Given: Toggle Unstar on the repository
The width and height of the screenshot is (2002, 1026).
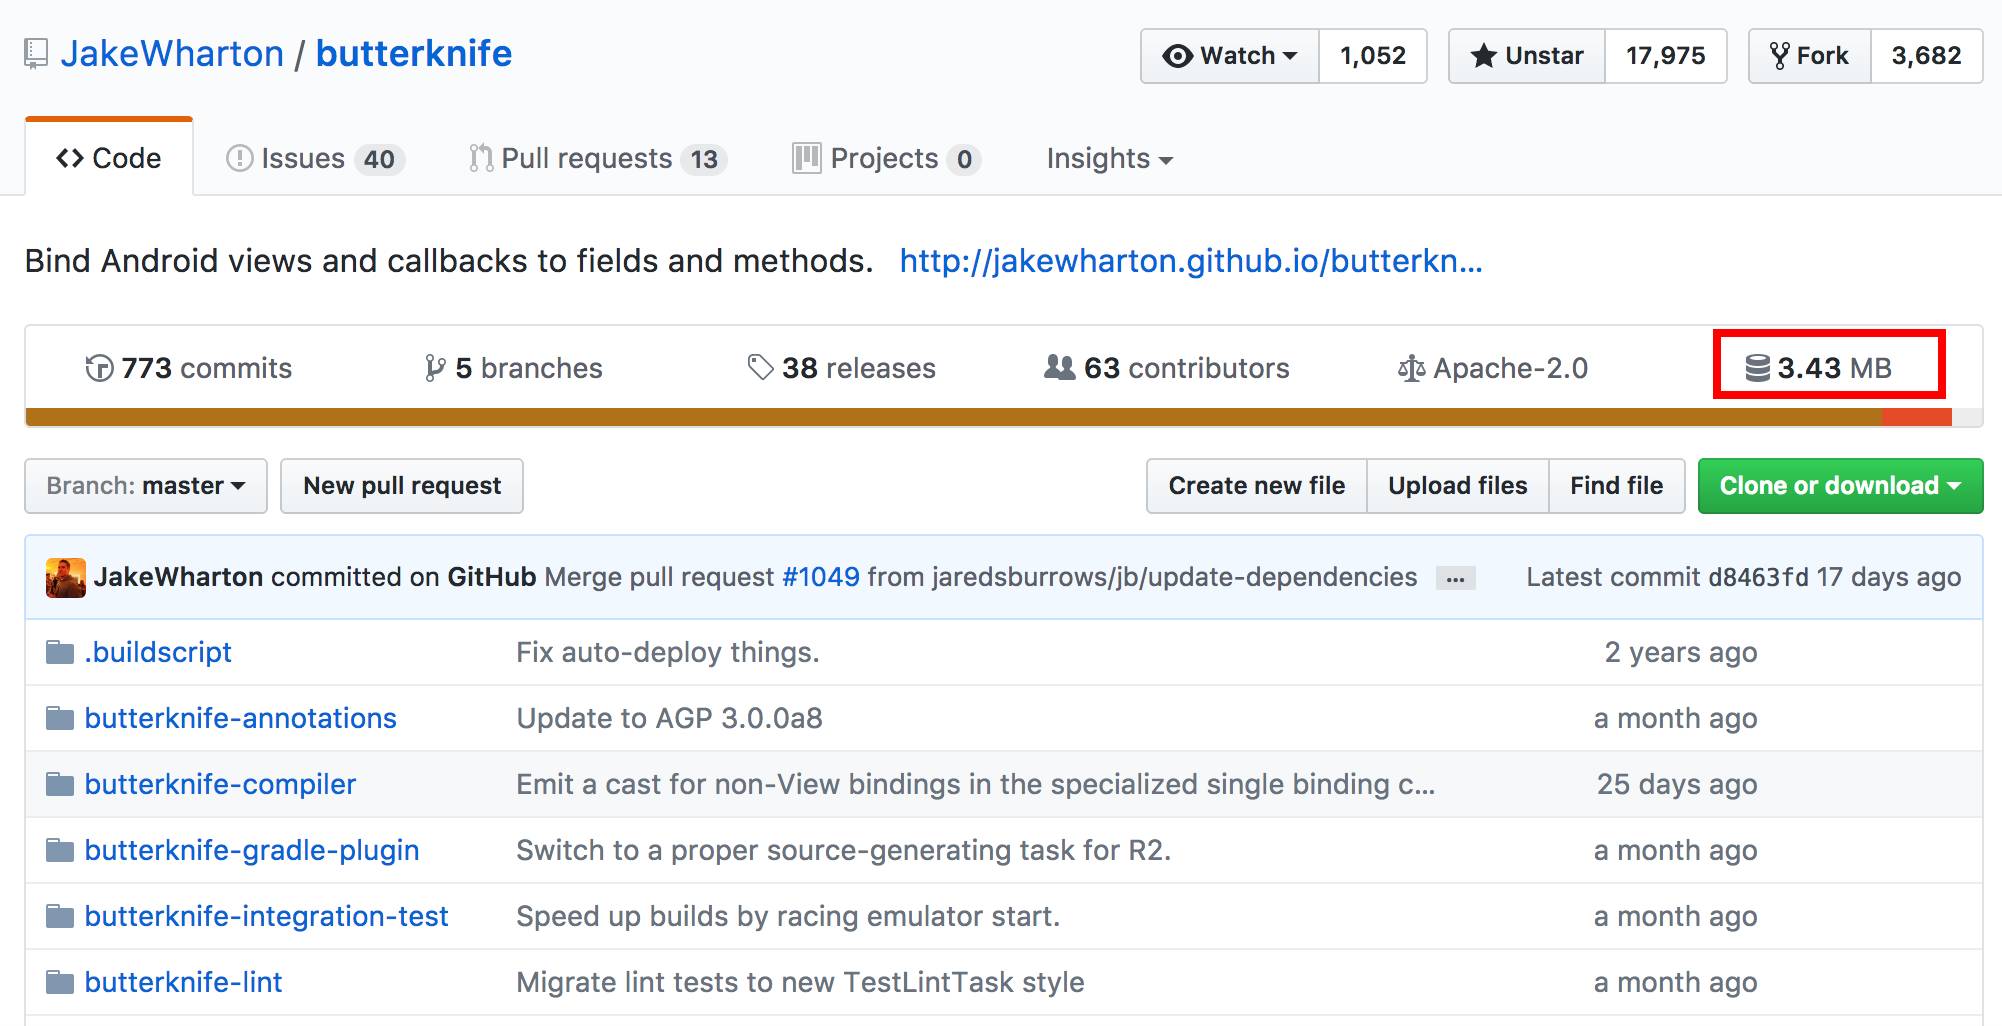Looking at the screenshot, I should point(1527,56).
